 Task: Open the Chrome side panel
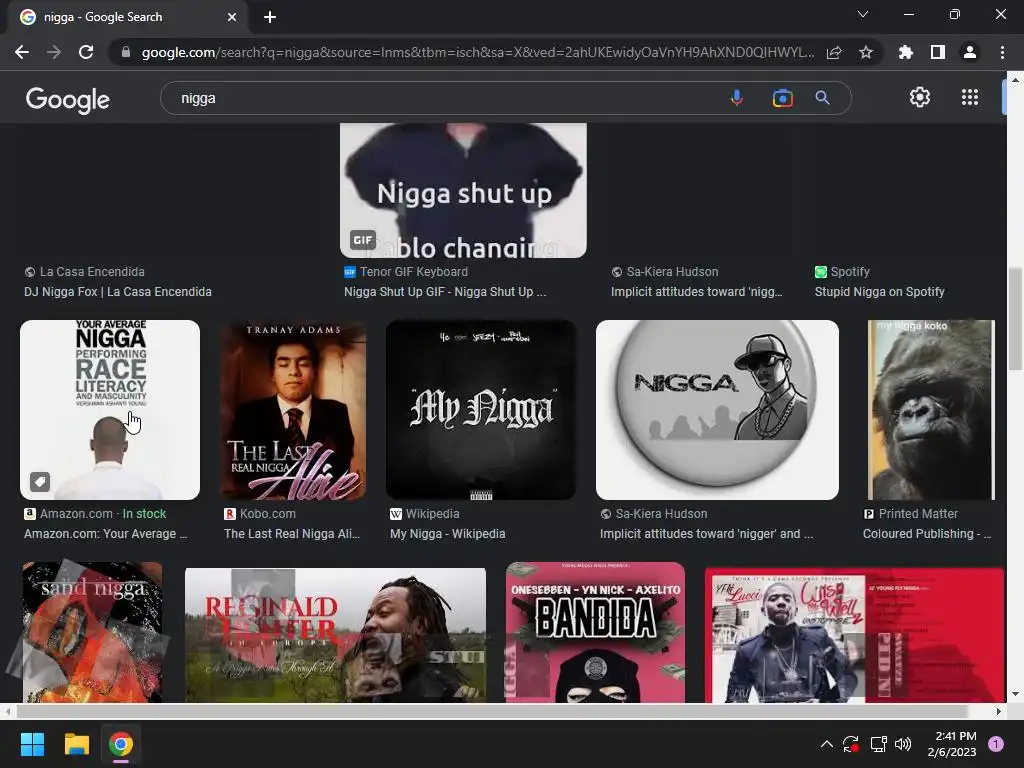click(938, 52)
